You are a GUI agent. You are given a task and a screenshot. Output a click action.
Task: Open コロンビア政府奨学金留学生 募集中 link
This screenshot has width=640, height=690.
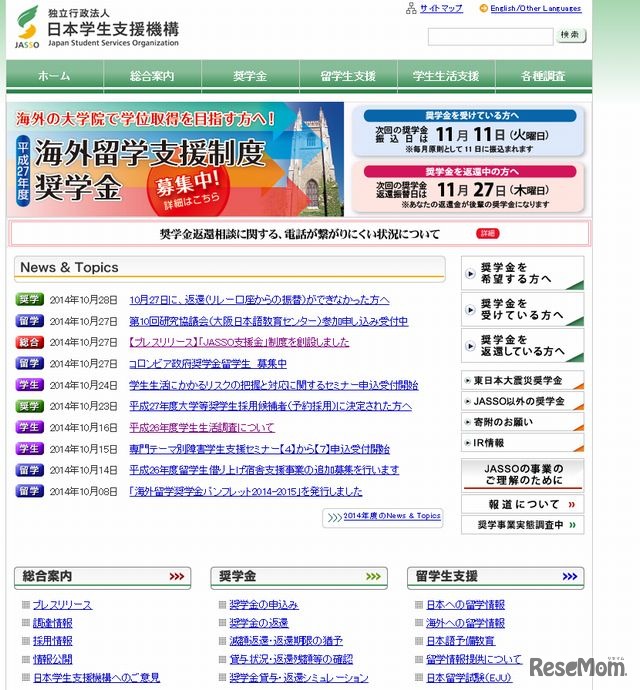click(x=208, y=363)
